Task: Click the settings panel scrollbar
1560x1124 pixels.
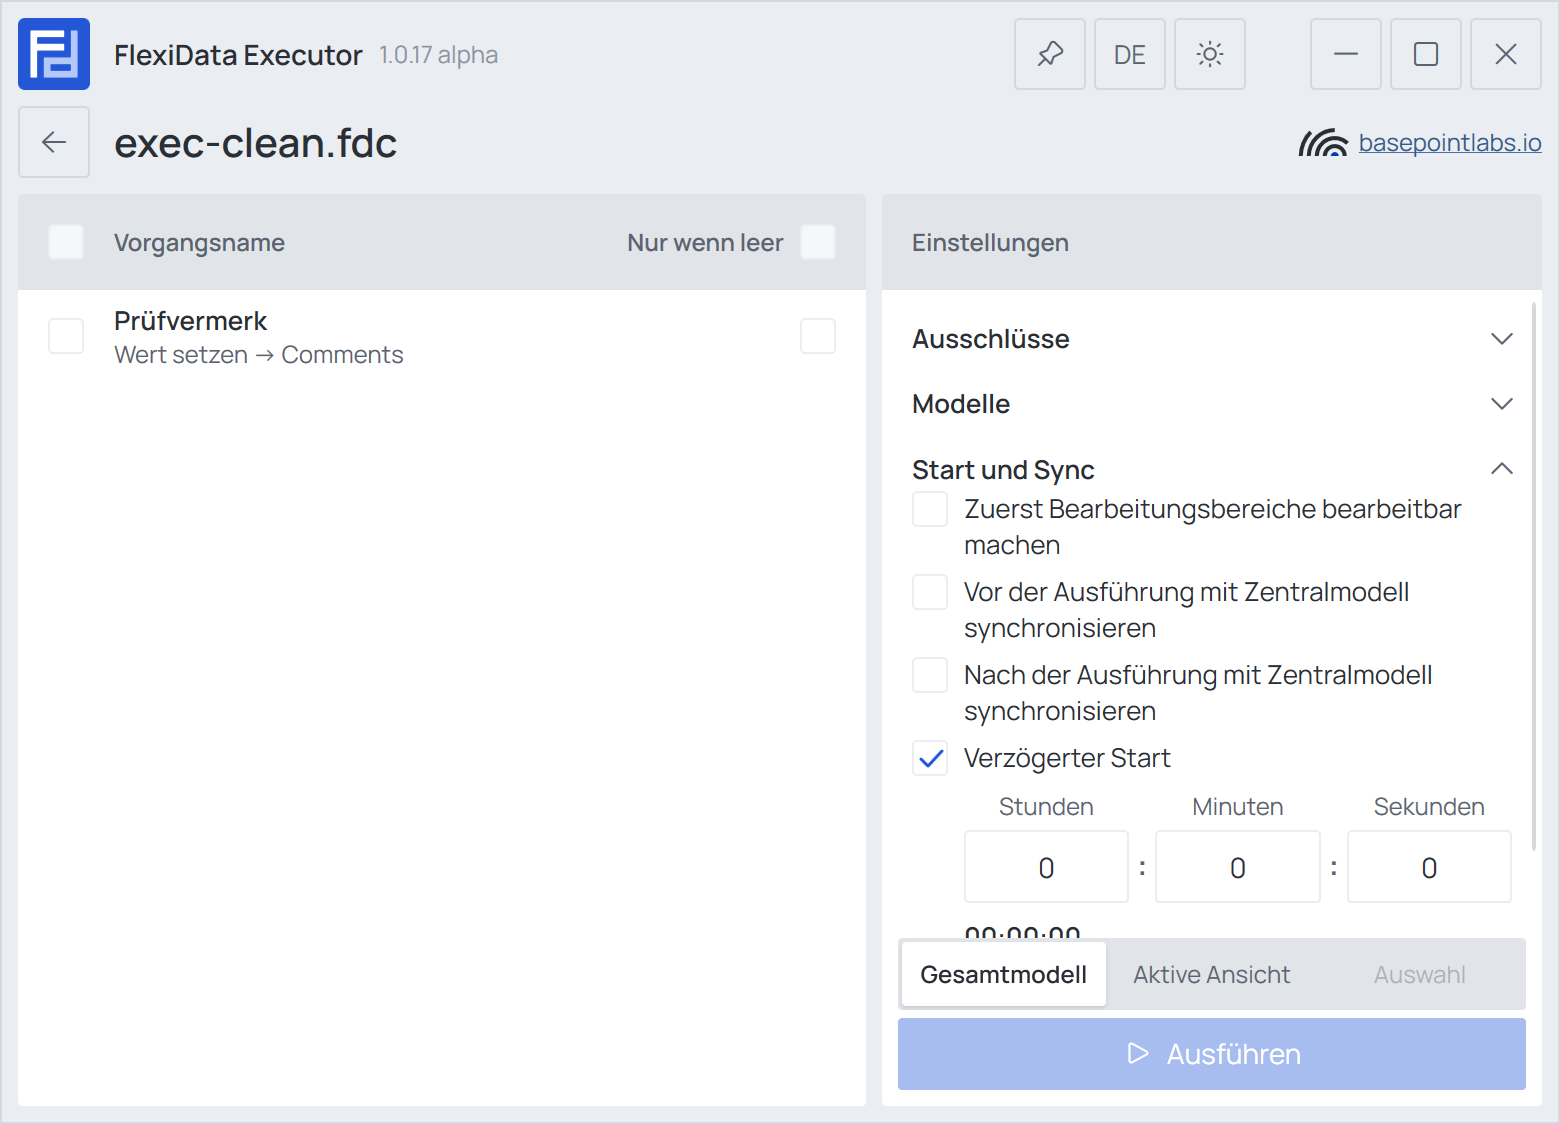Action: click(1534, 576)
